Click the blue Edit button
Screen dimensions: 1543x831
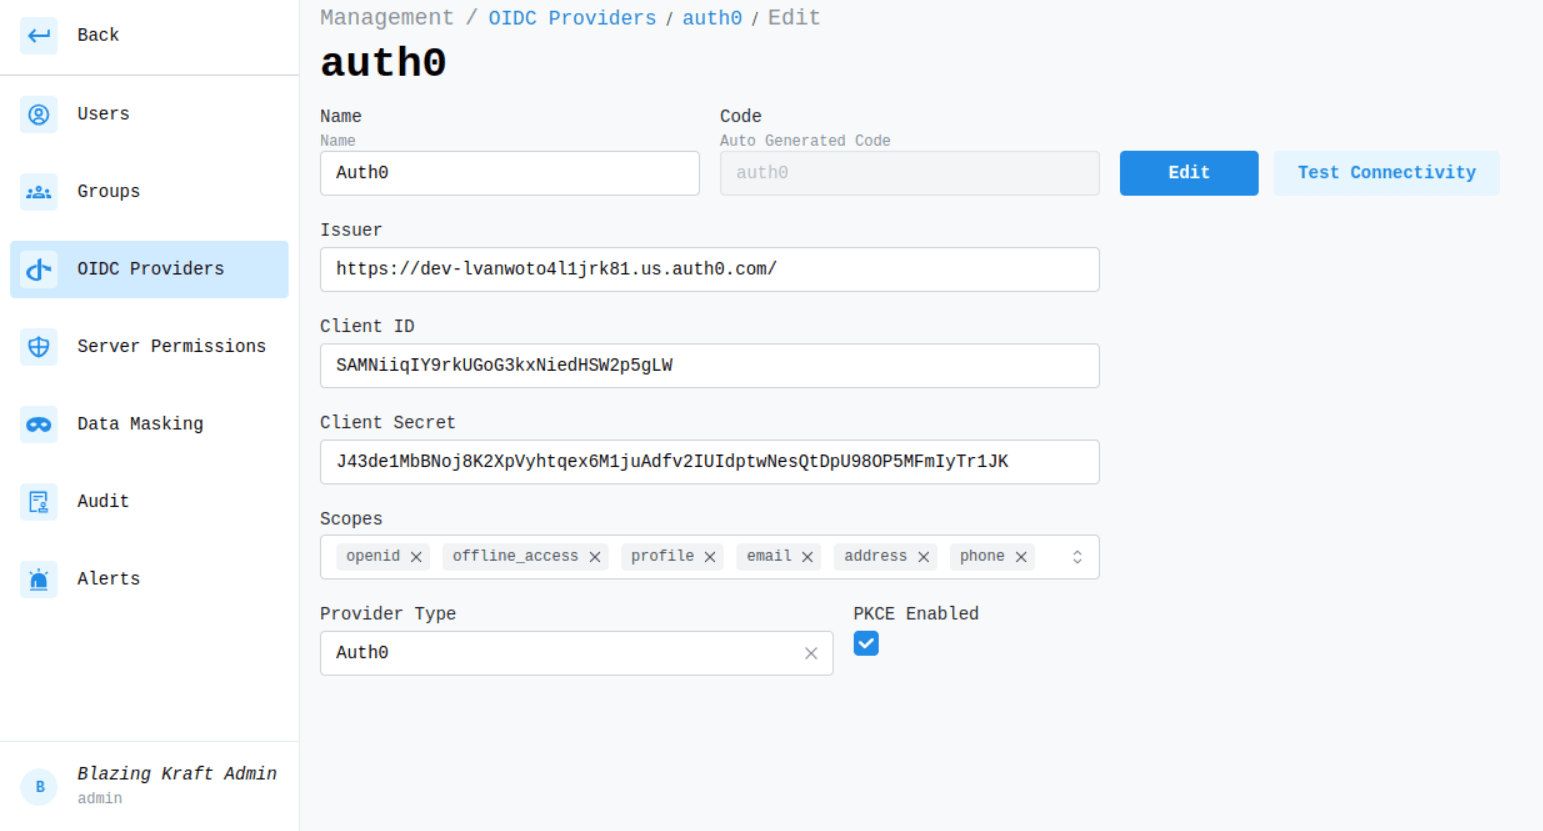coord(1189,173)
